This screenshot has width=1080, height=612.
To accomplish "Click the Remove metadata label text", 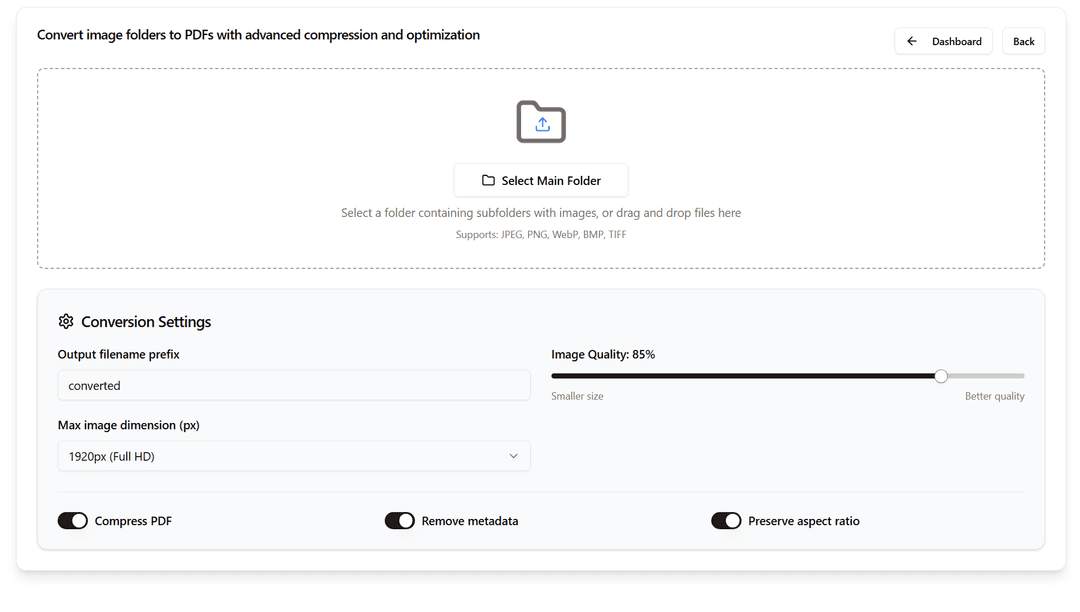I will click(x=470, y=521).
